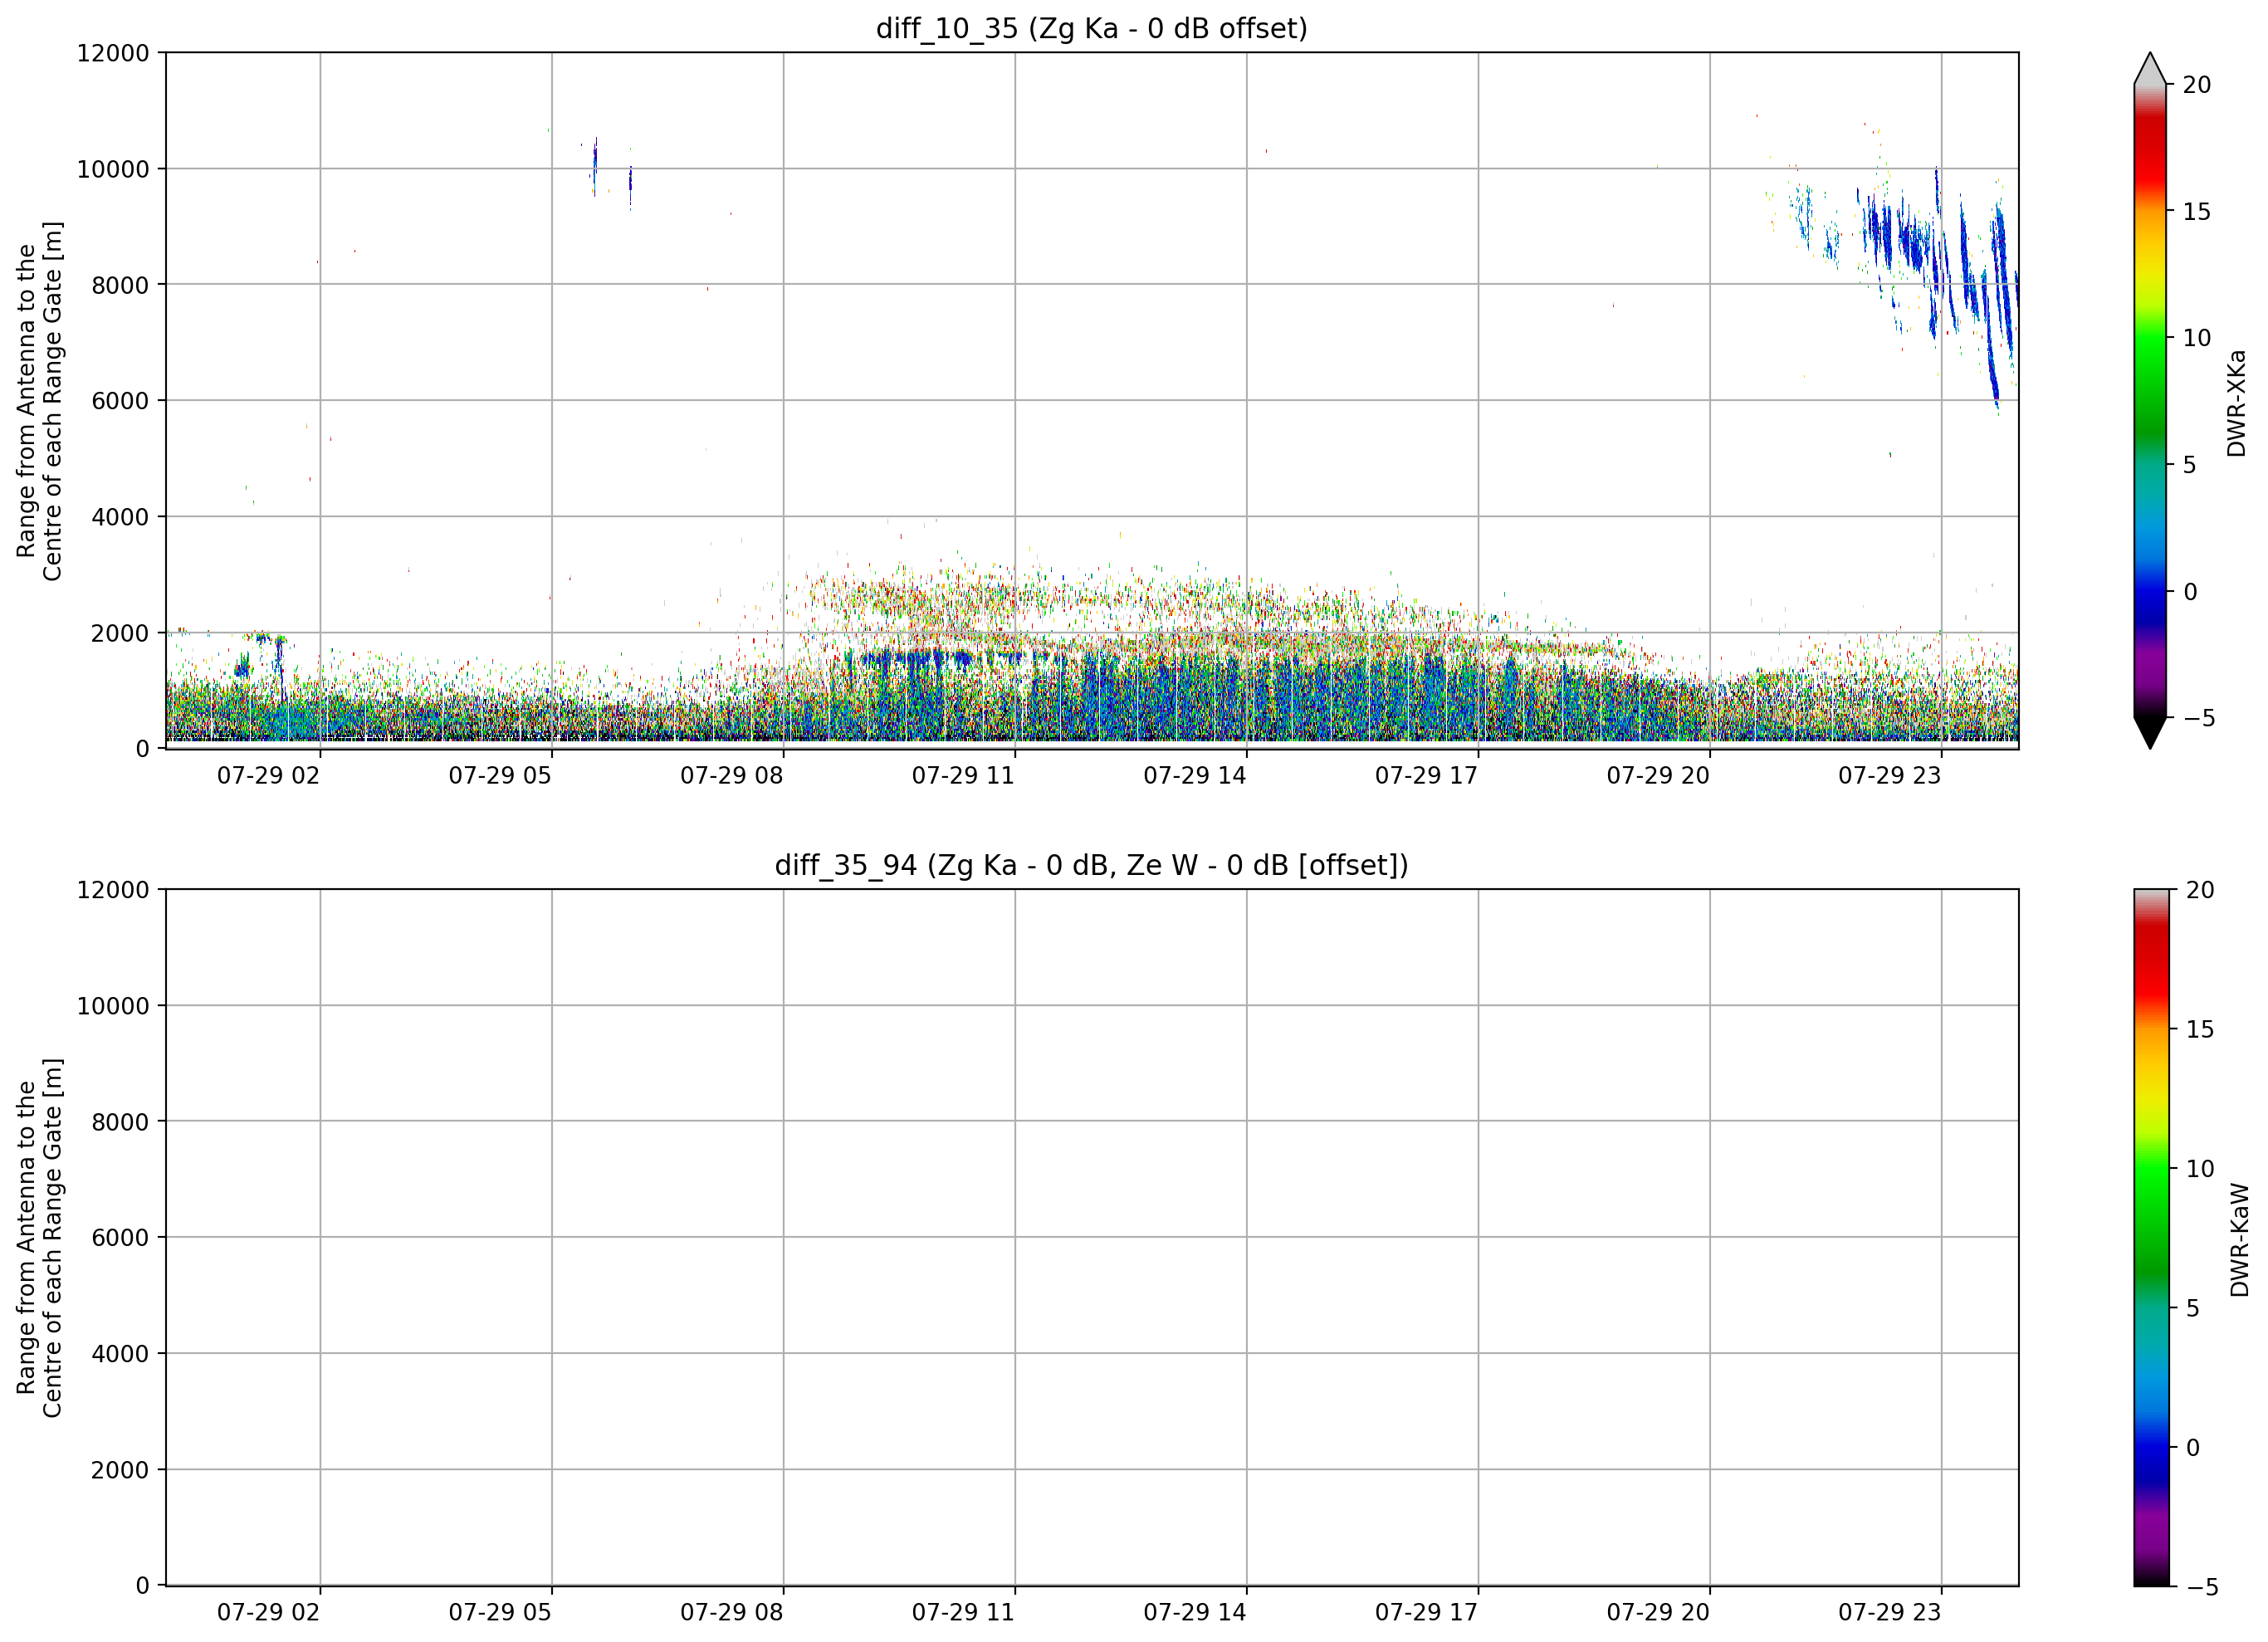
Task: Click the 07-29 11 tick label on top plot
Action: pyautogui.click(x=962, y=776)
